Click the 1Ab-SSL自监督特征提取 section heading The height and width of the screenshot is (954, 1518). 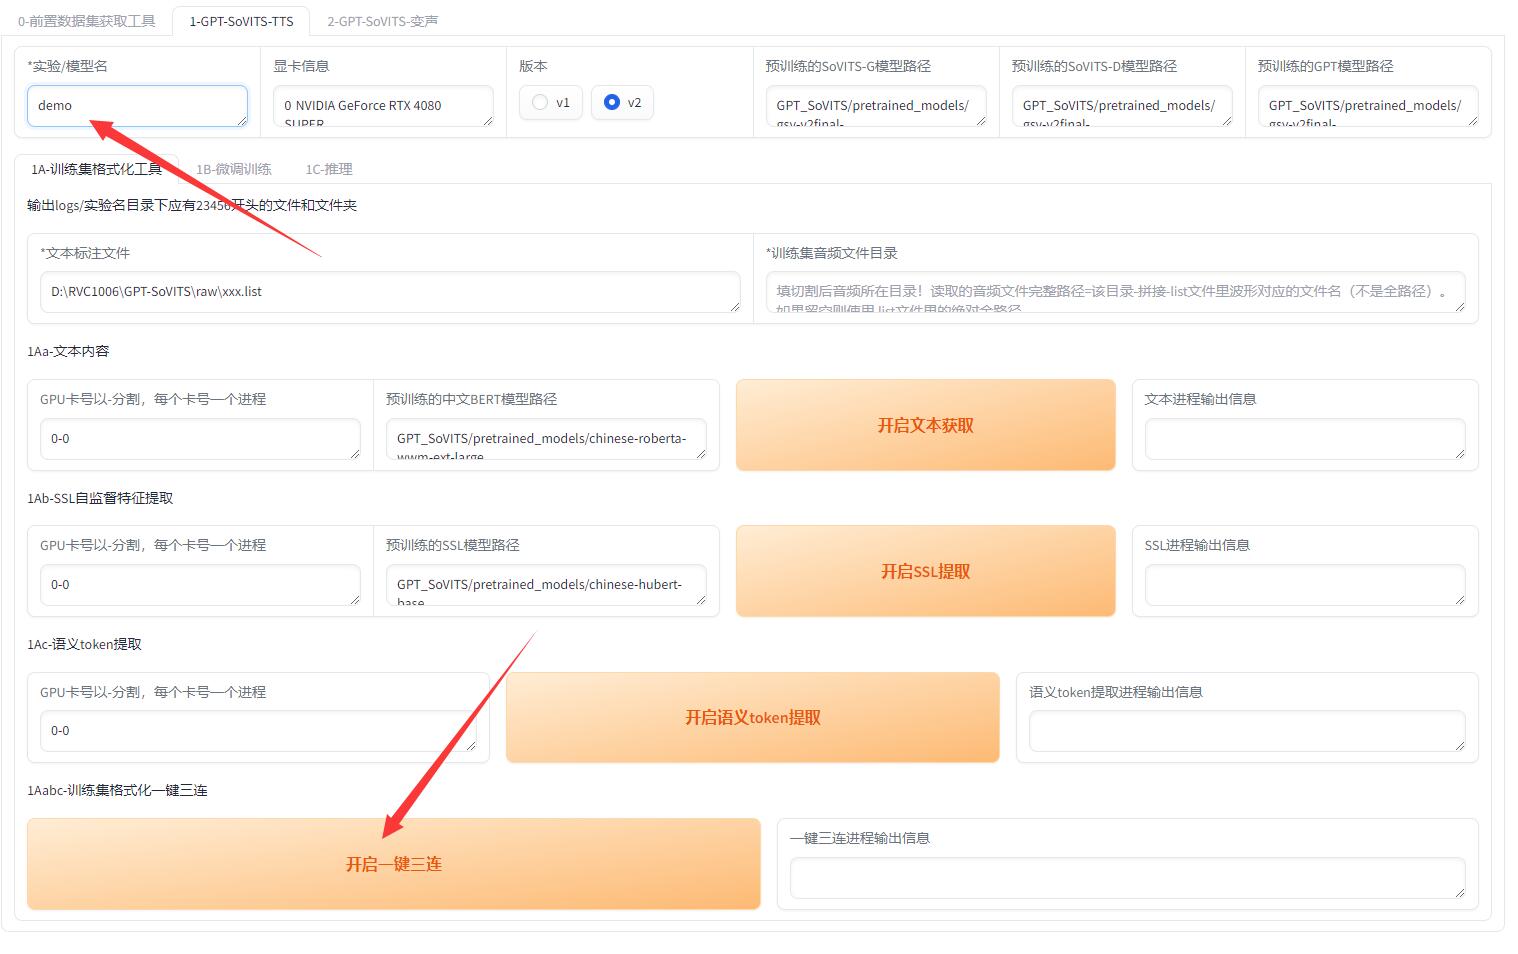coord(100,498)
